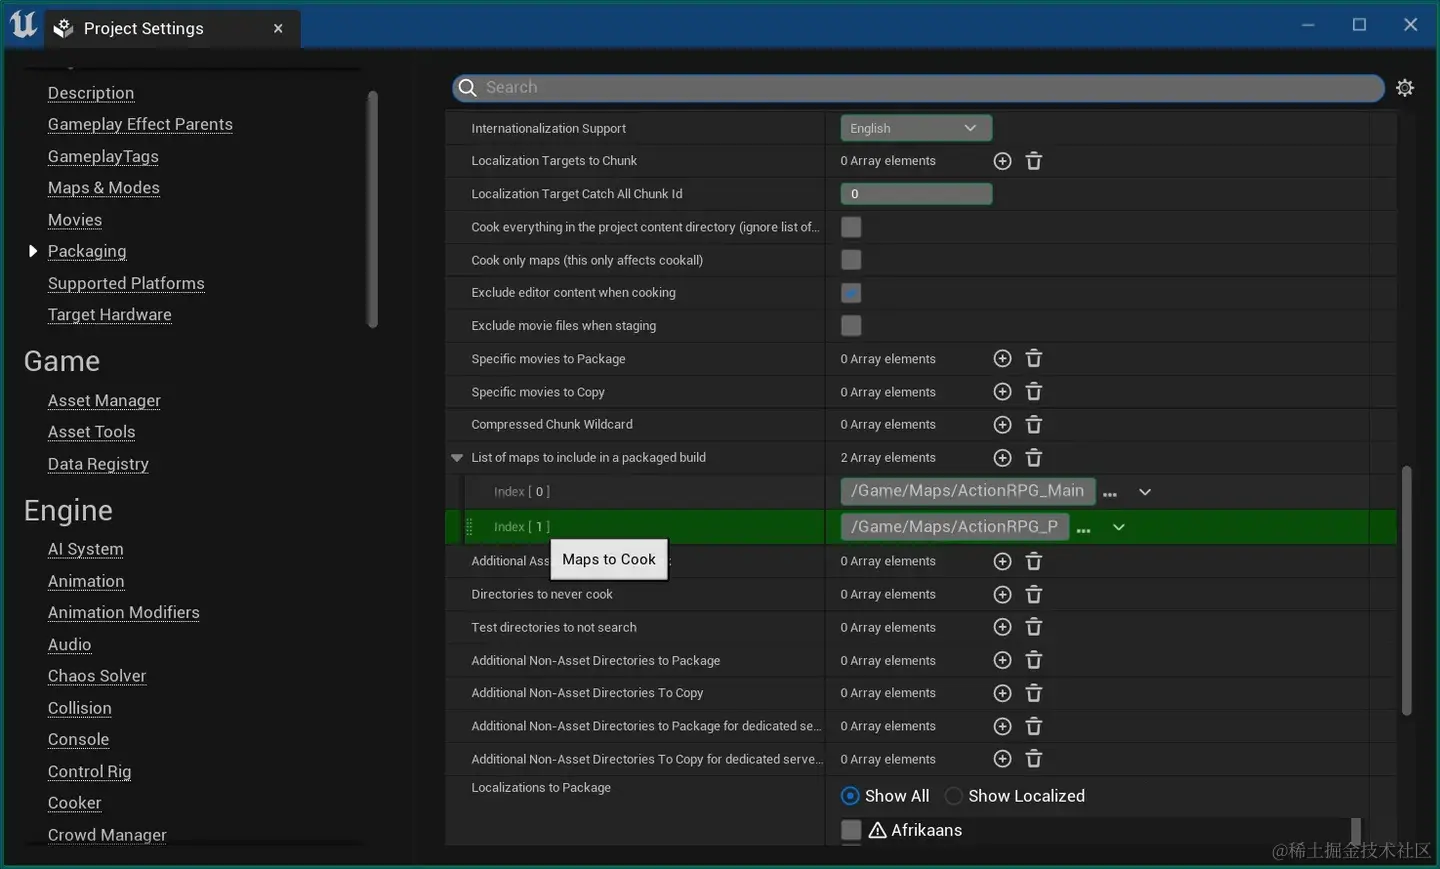This screenshot has width=1440, height=869.
Task: Clear Directories to never cook array
Action: click(1034, 595)
